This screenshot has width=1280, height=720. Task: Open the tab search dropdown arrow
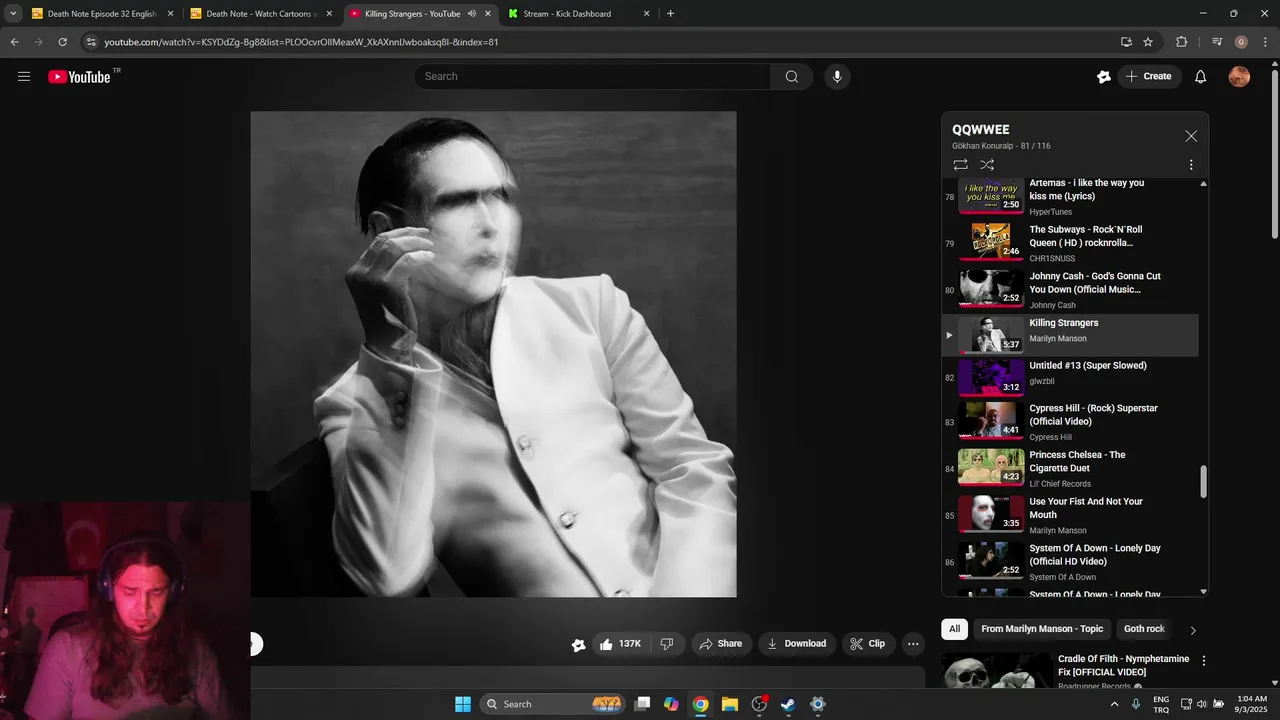(13, 14)
